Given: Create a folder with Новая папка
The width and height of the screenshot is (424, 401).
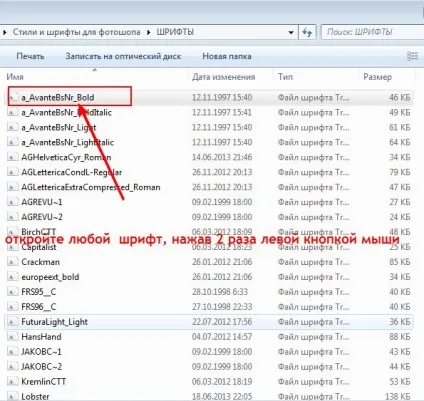Looking at the screenshot, I should click(227, 56).
